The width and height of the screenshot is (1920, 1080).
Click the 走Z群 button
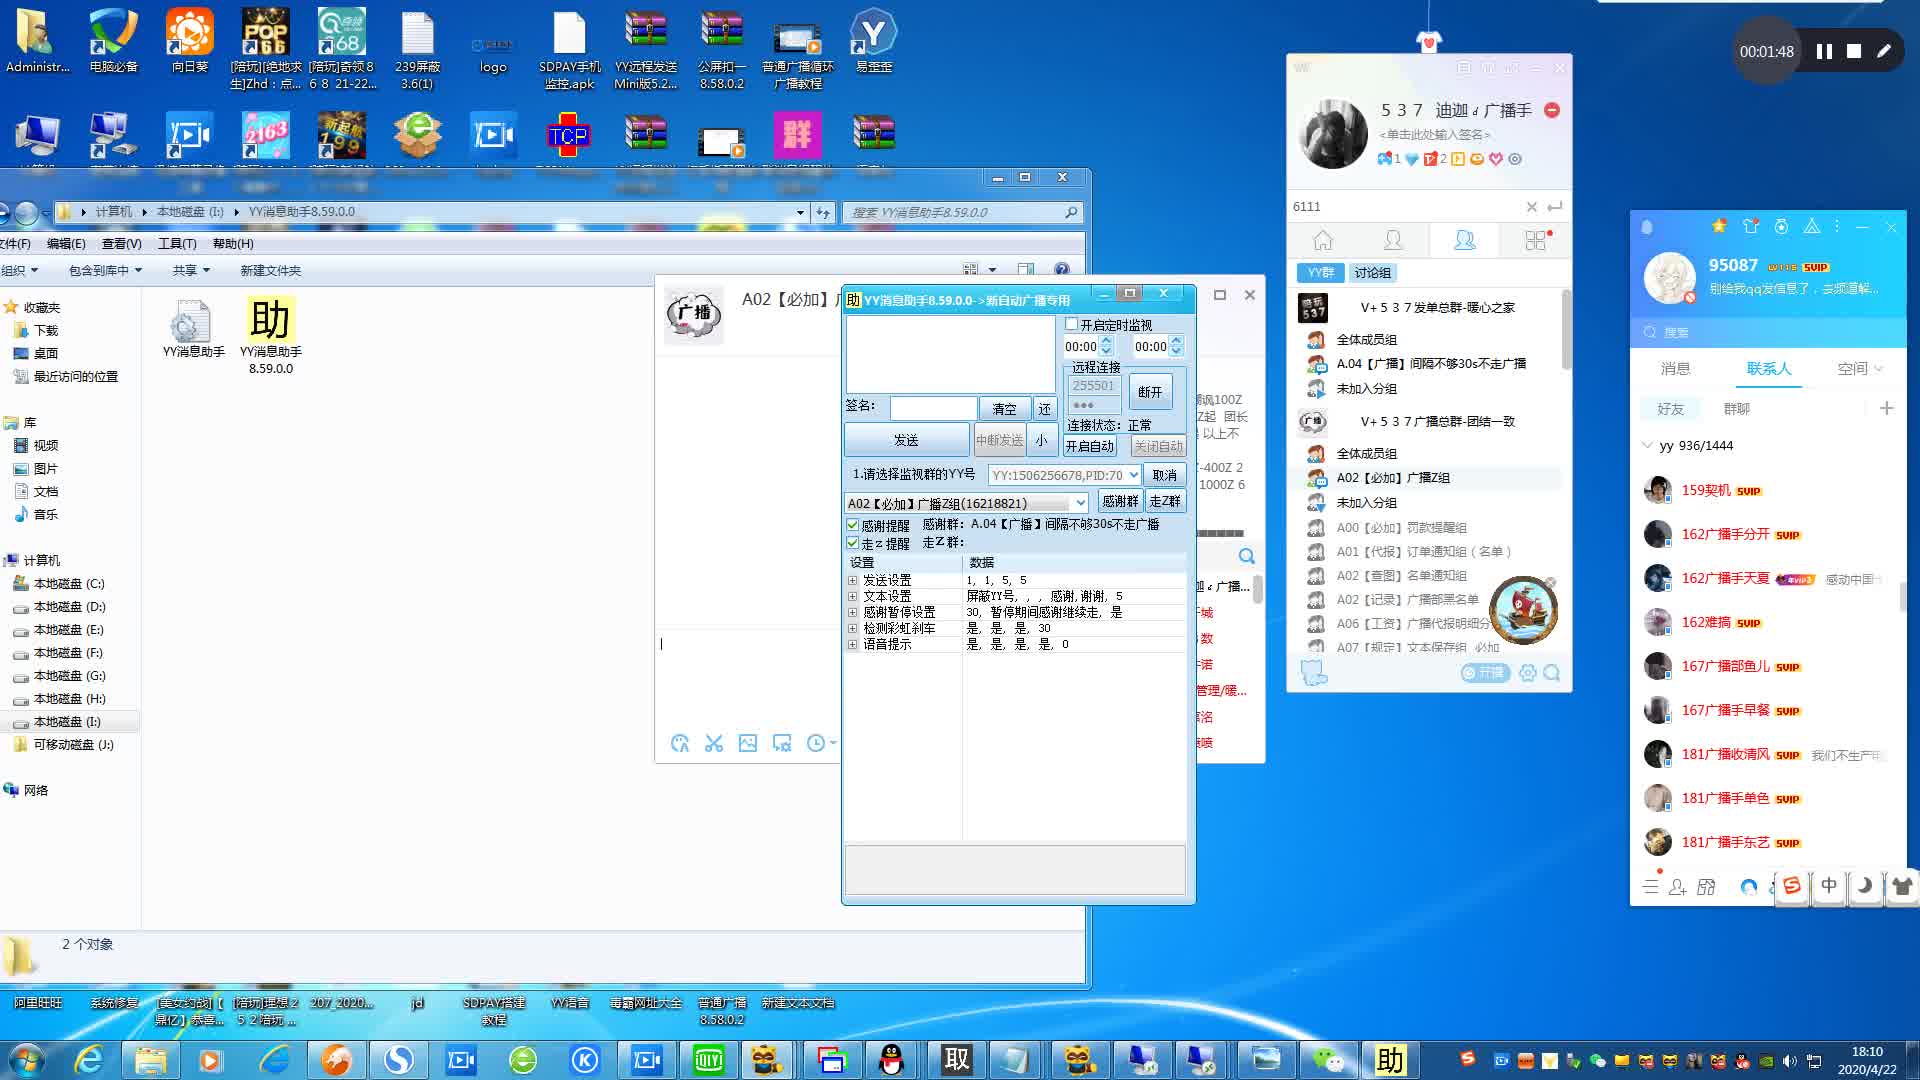click(x=1165, y=501)
